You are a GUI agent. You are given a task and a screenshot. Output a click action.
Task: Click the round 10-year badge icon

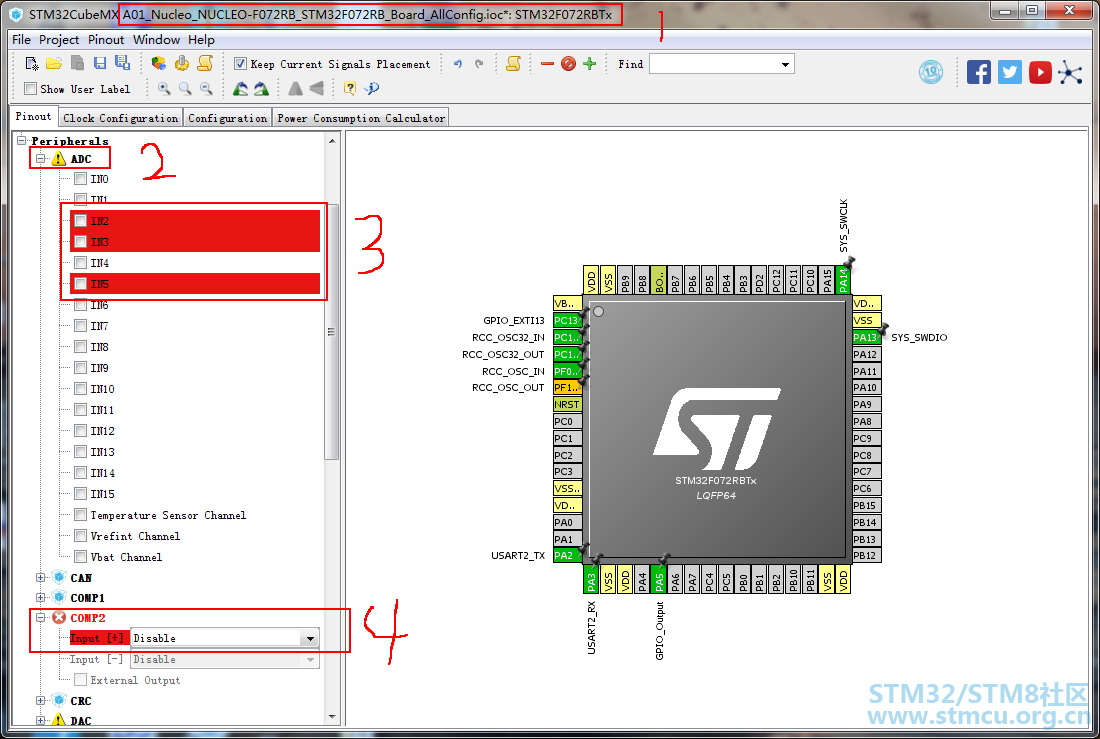click(931, 72)
